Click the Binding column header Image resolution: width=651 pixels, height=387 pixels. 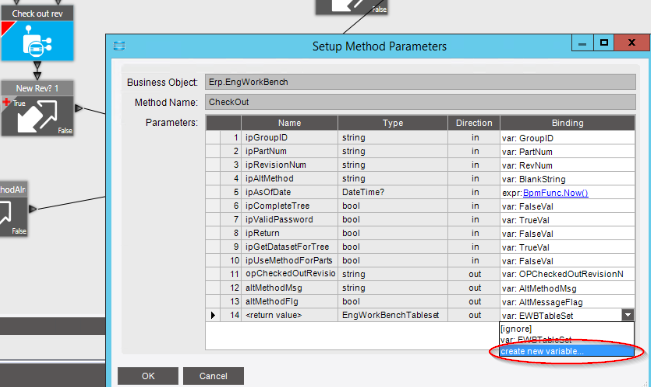[568, 123]
